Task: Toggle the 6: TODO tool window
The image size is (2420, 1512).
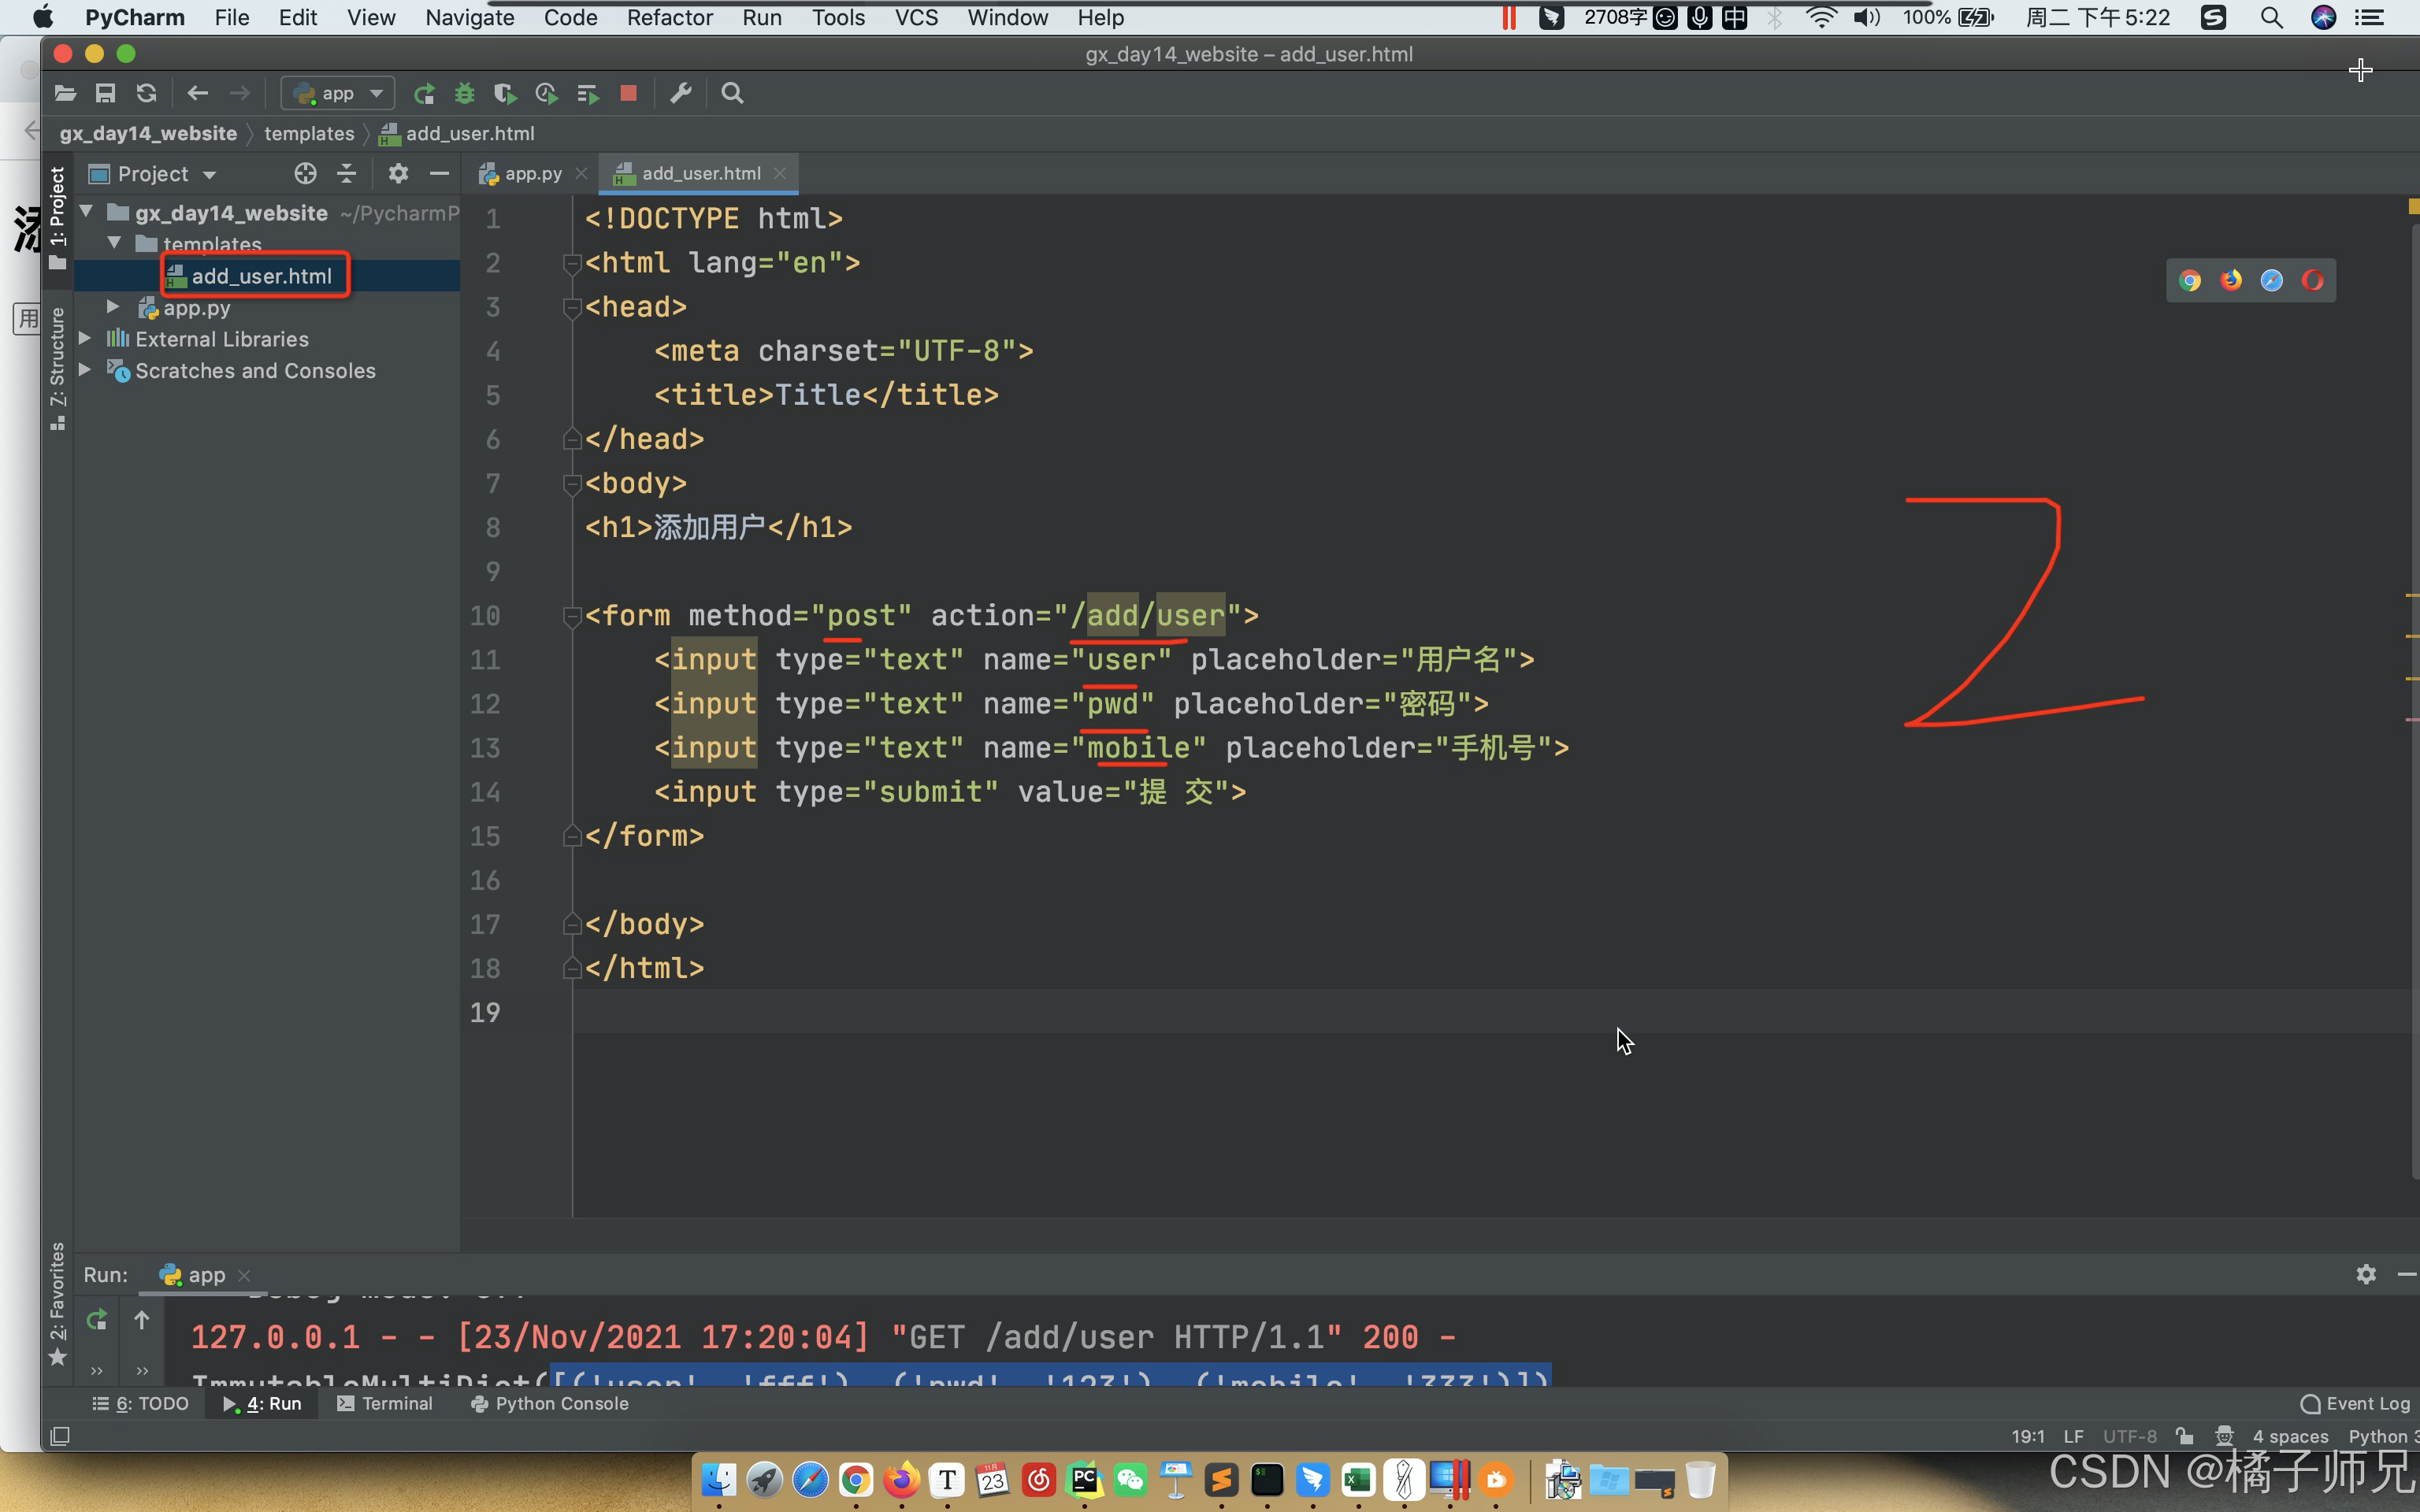Action: point(140,1404)
